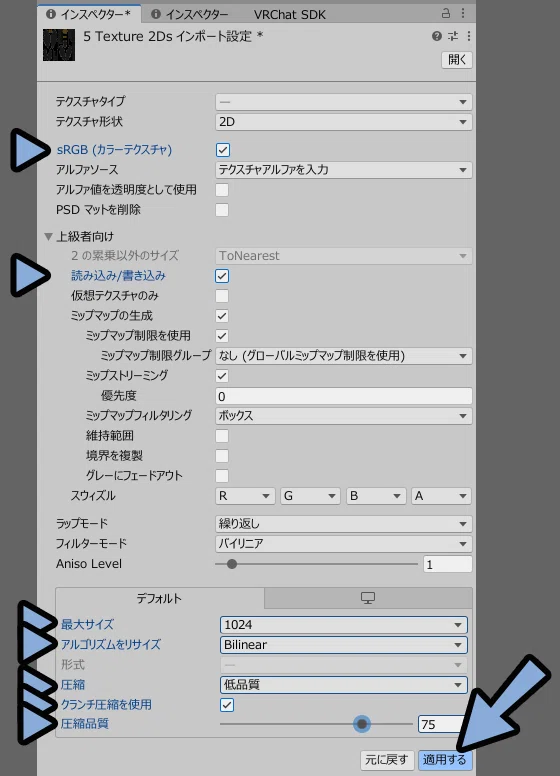The height and width of the screenshot is (776, 560).
Task: Open the import settings header more-options menu
Action: 468,36
